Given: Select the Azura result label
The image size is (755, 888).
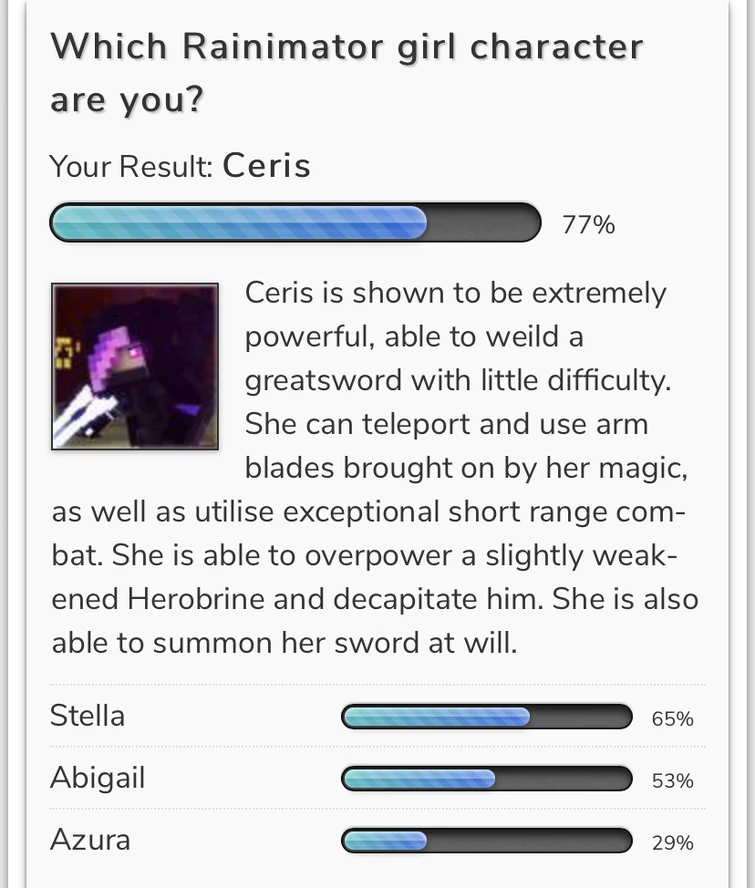Looking at the screenshot, I should (x=90, y=840).
